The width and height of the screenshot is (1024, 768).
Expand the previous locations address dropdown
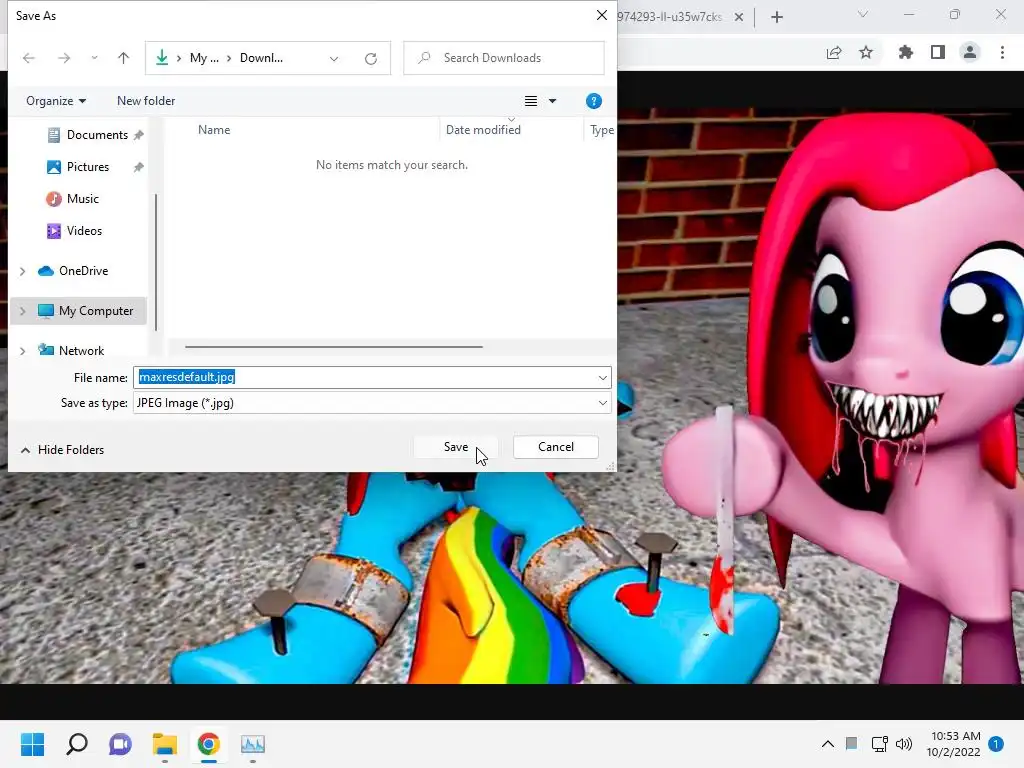pos(334,59)
